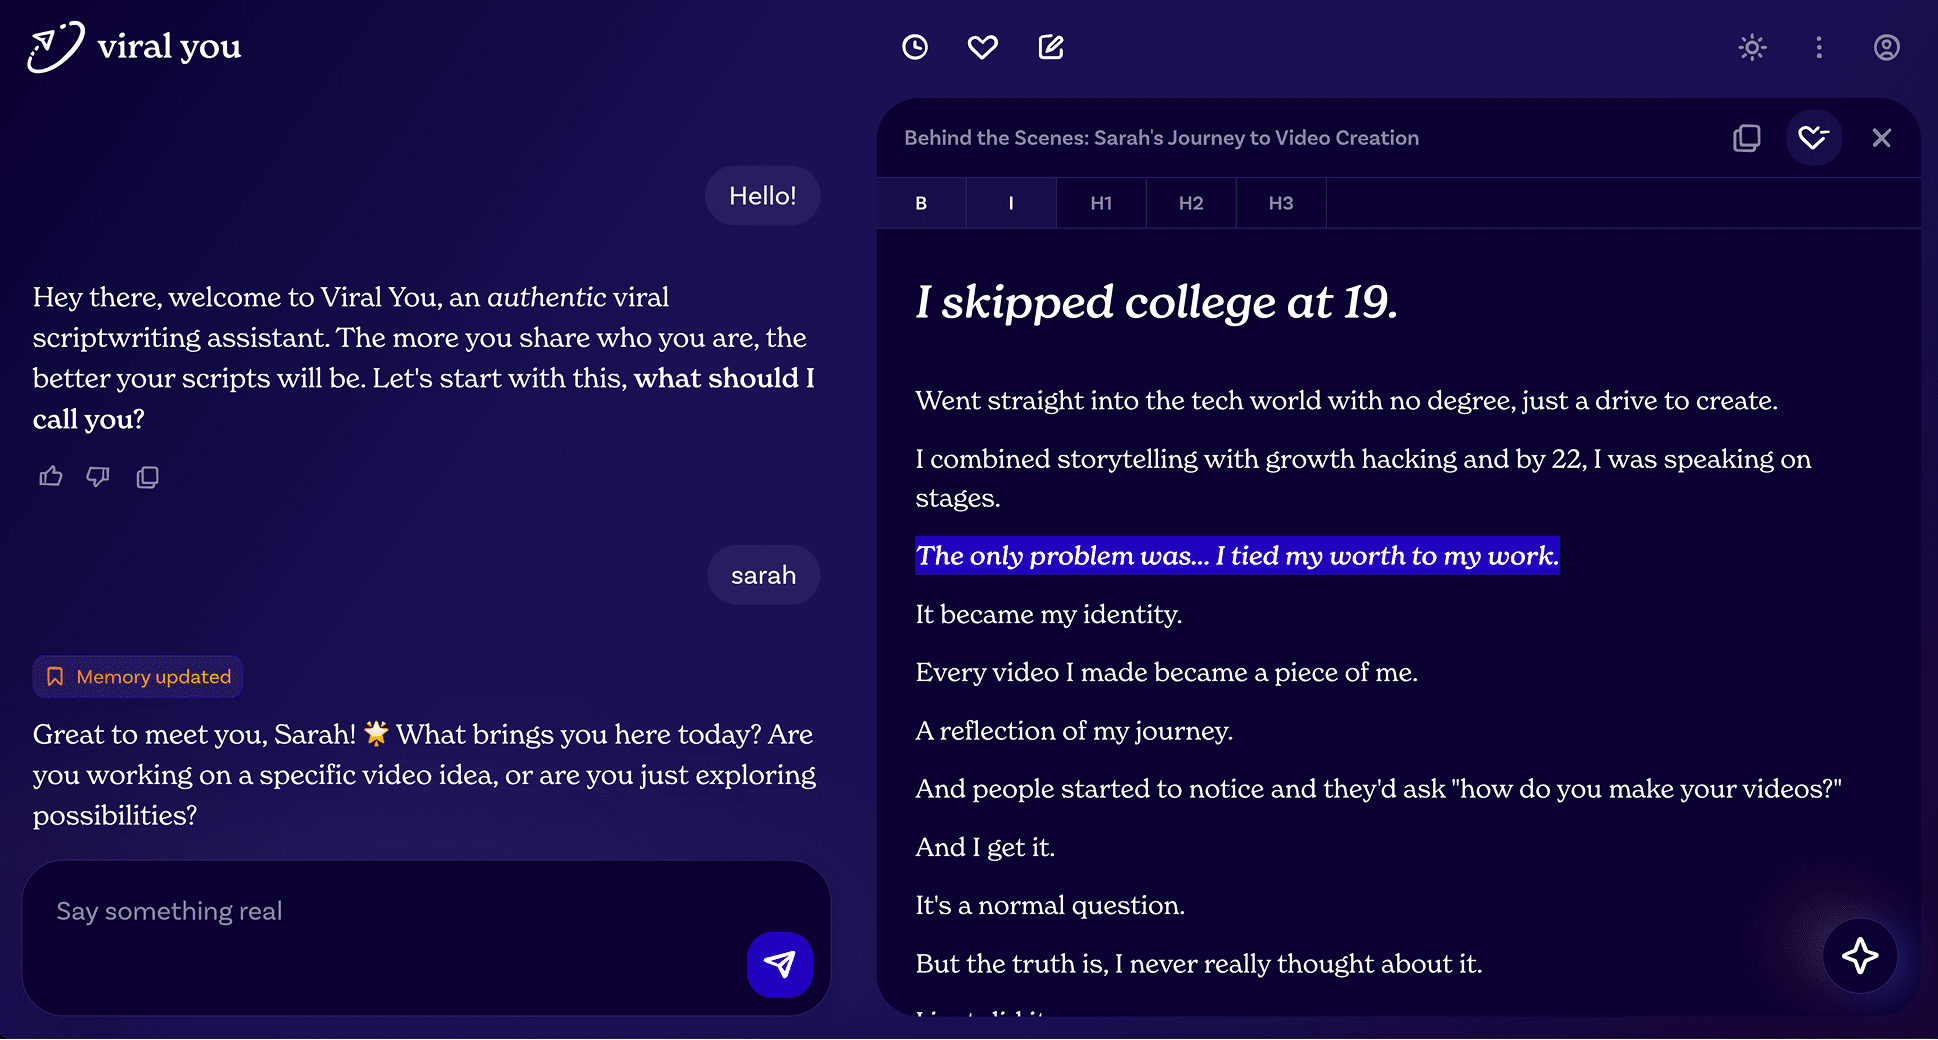Close the Sarah's Journey script panel
Image resolution: width=1938 pixels, height=1040 pixels.
(x=1883, y=138)
